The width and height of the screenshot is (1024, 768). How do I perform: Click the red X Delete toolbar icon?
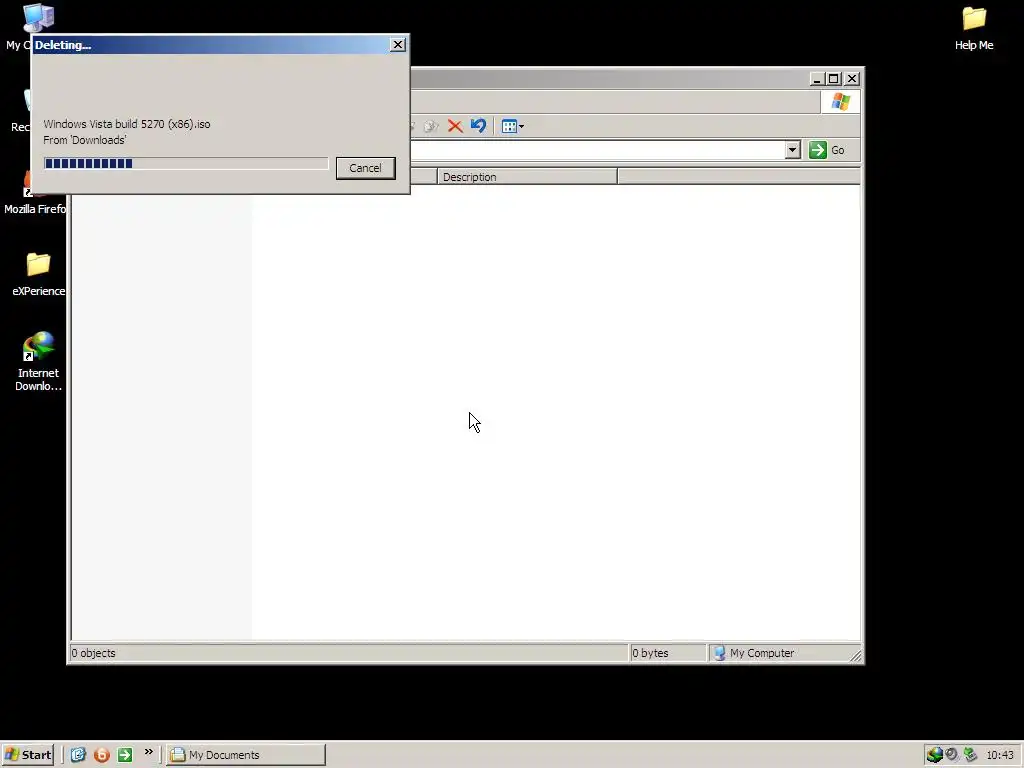tap(455, 126)
